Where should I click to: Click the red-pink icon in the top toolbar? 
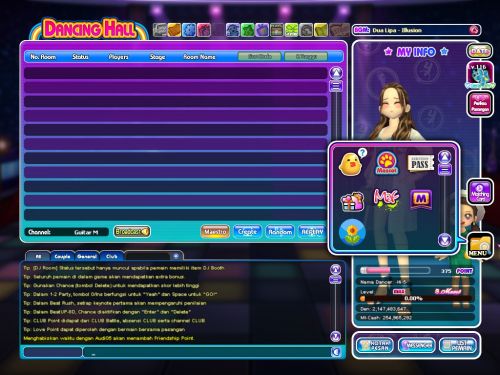pos(204,30)
